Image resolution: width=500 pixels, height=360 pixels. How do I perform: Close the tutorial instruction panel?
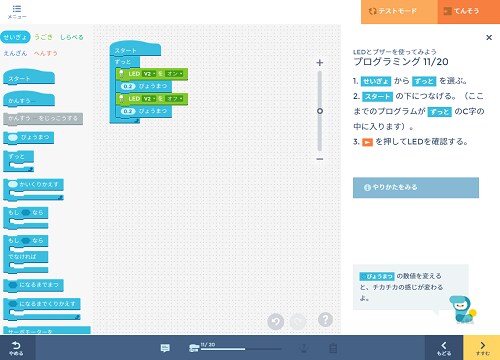pos(489,37)
